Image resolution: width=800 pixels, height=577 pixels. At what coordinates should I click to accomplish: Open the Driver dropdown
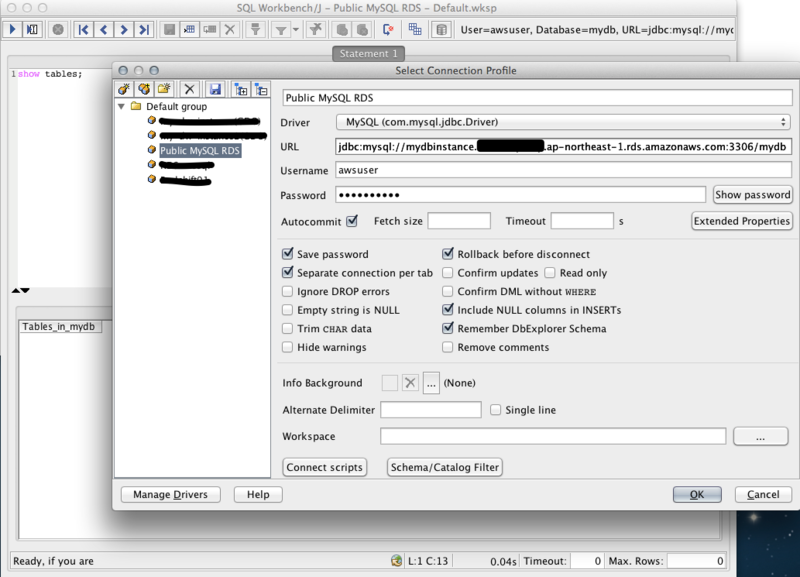(x=563, y=122)
